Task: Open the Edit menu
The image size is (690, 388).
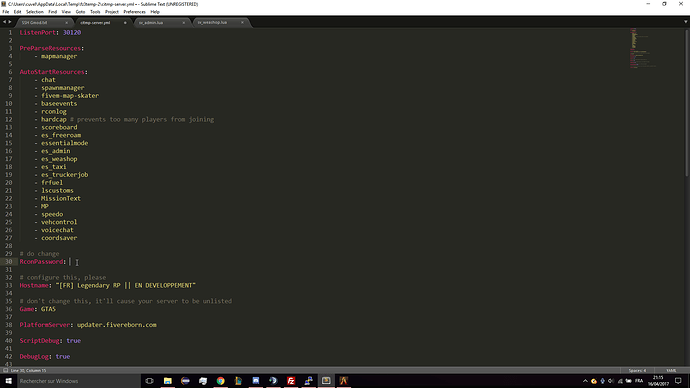Action: pyautogui.click(x=18, y=12)
